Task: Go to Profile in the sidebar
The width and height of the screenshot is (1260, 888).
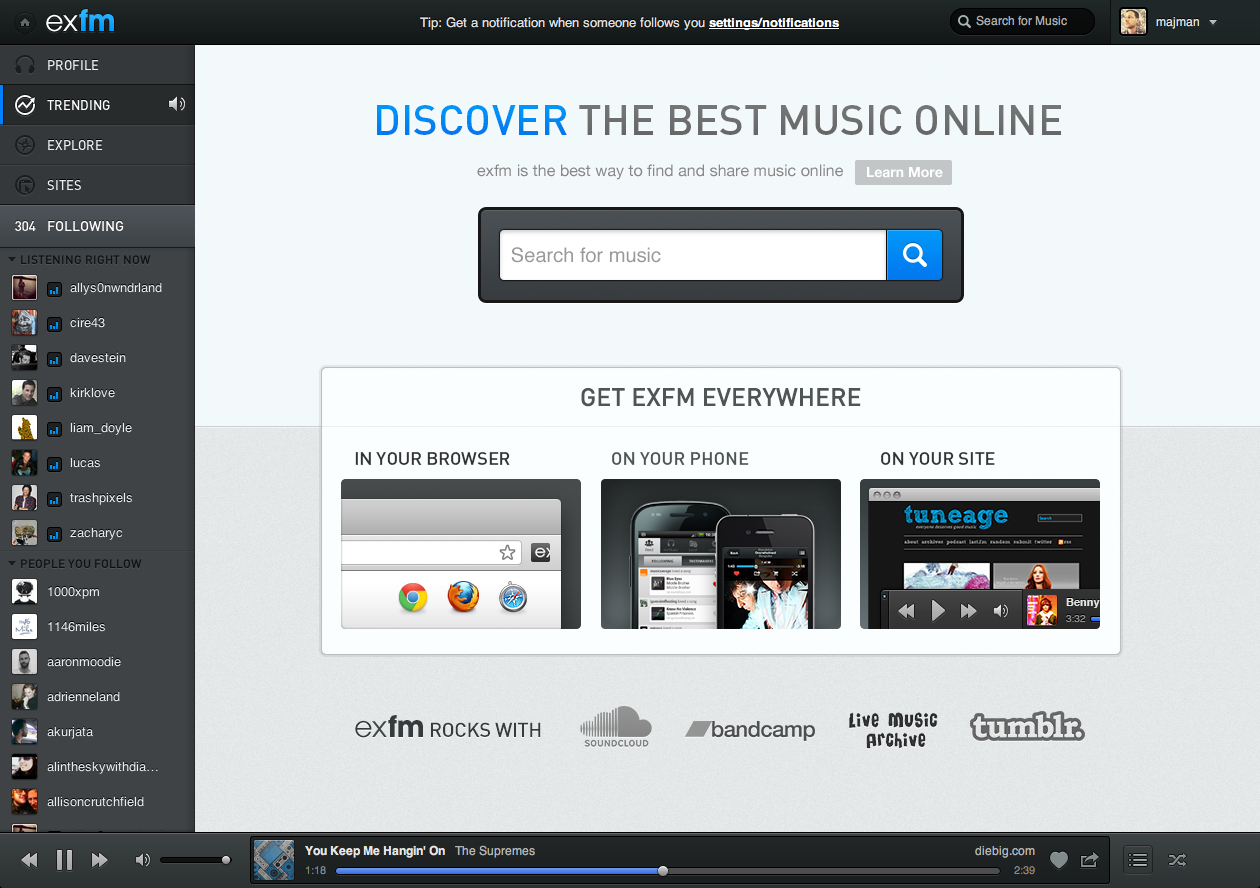Action: (97, 65)
